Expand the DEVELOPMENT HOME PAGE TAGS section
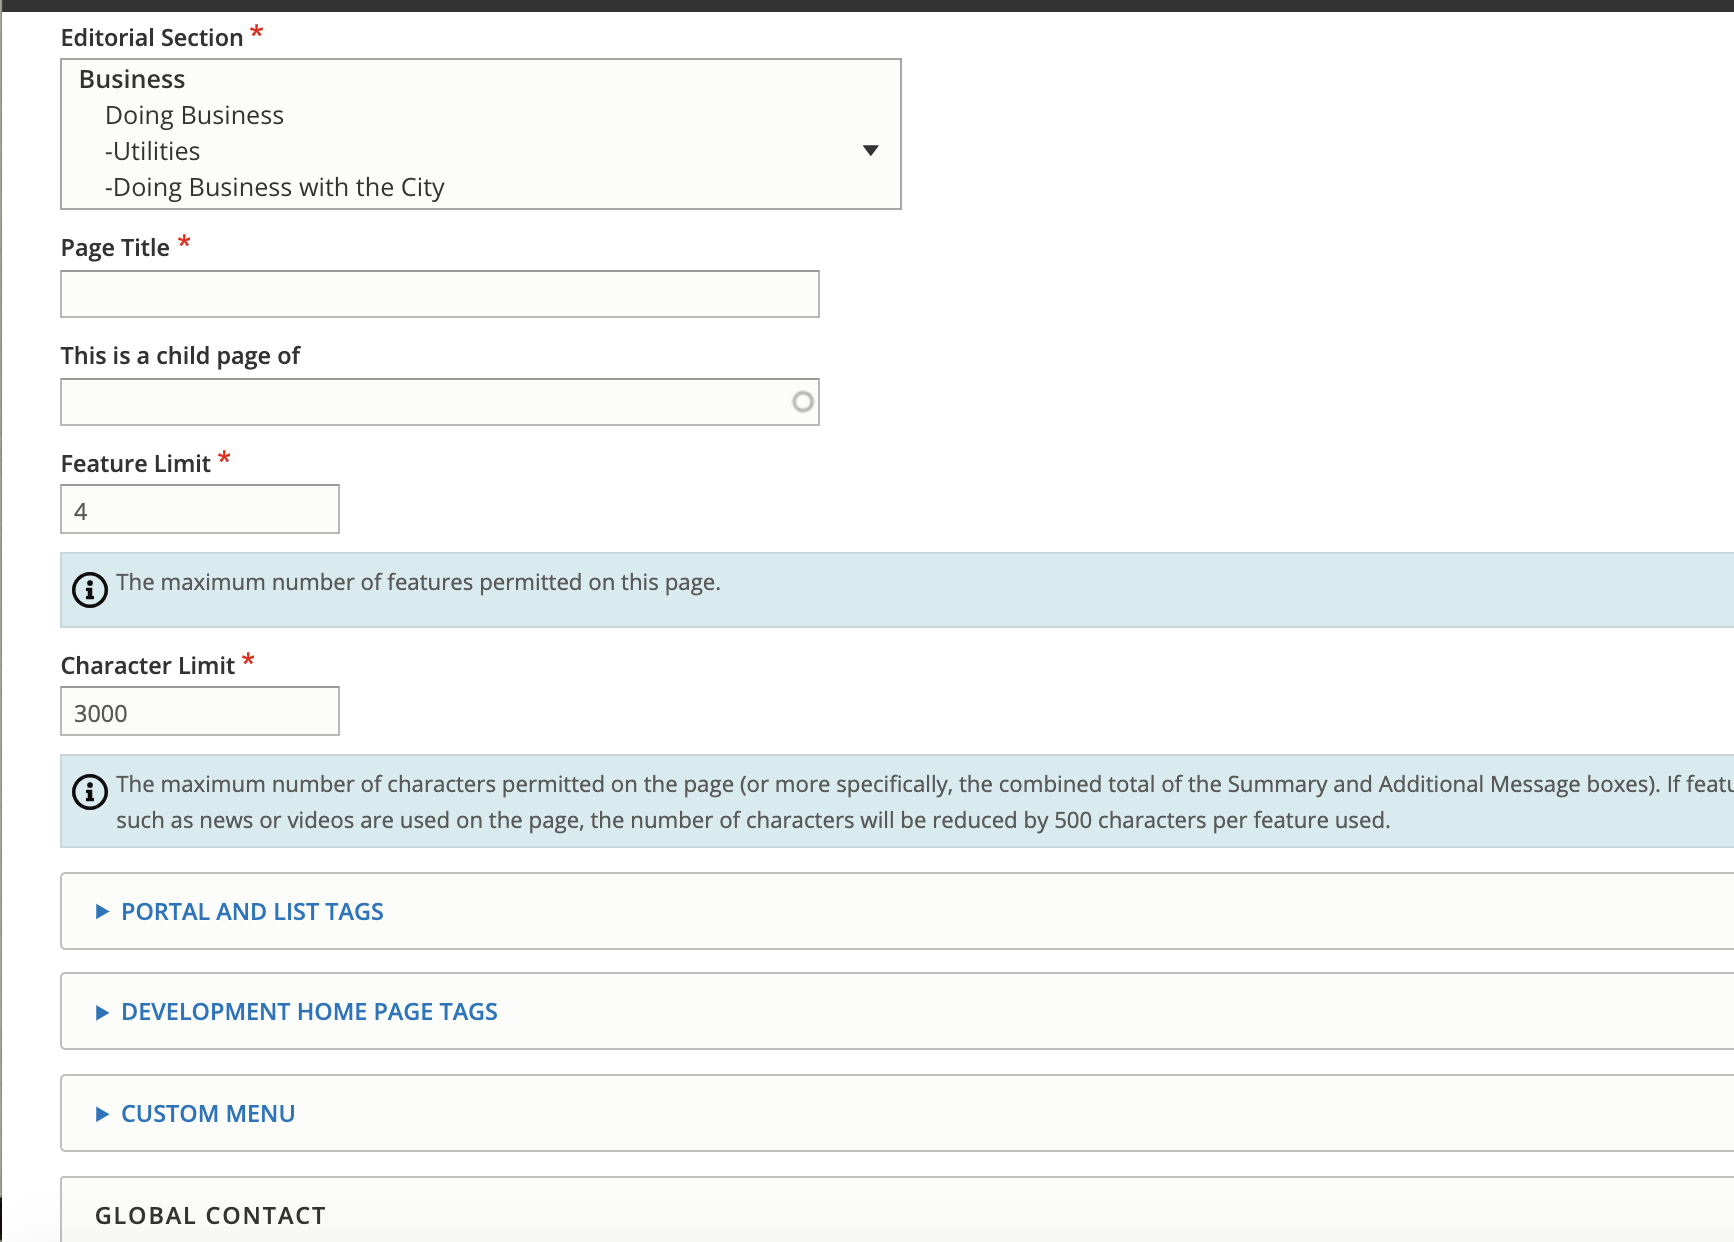The image size is (1734, 1242). point(309,1011)
